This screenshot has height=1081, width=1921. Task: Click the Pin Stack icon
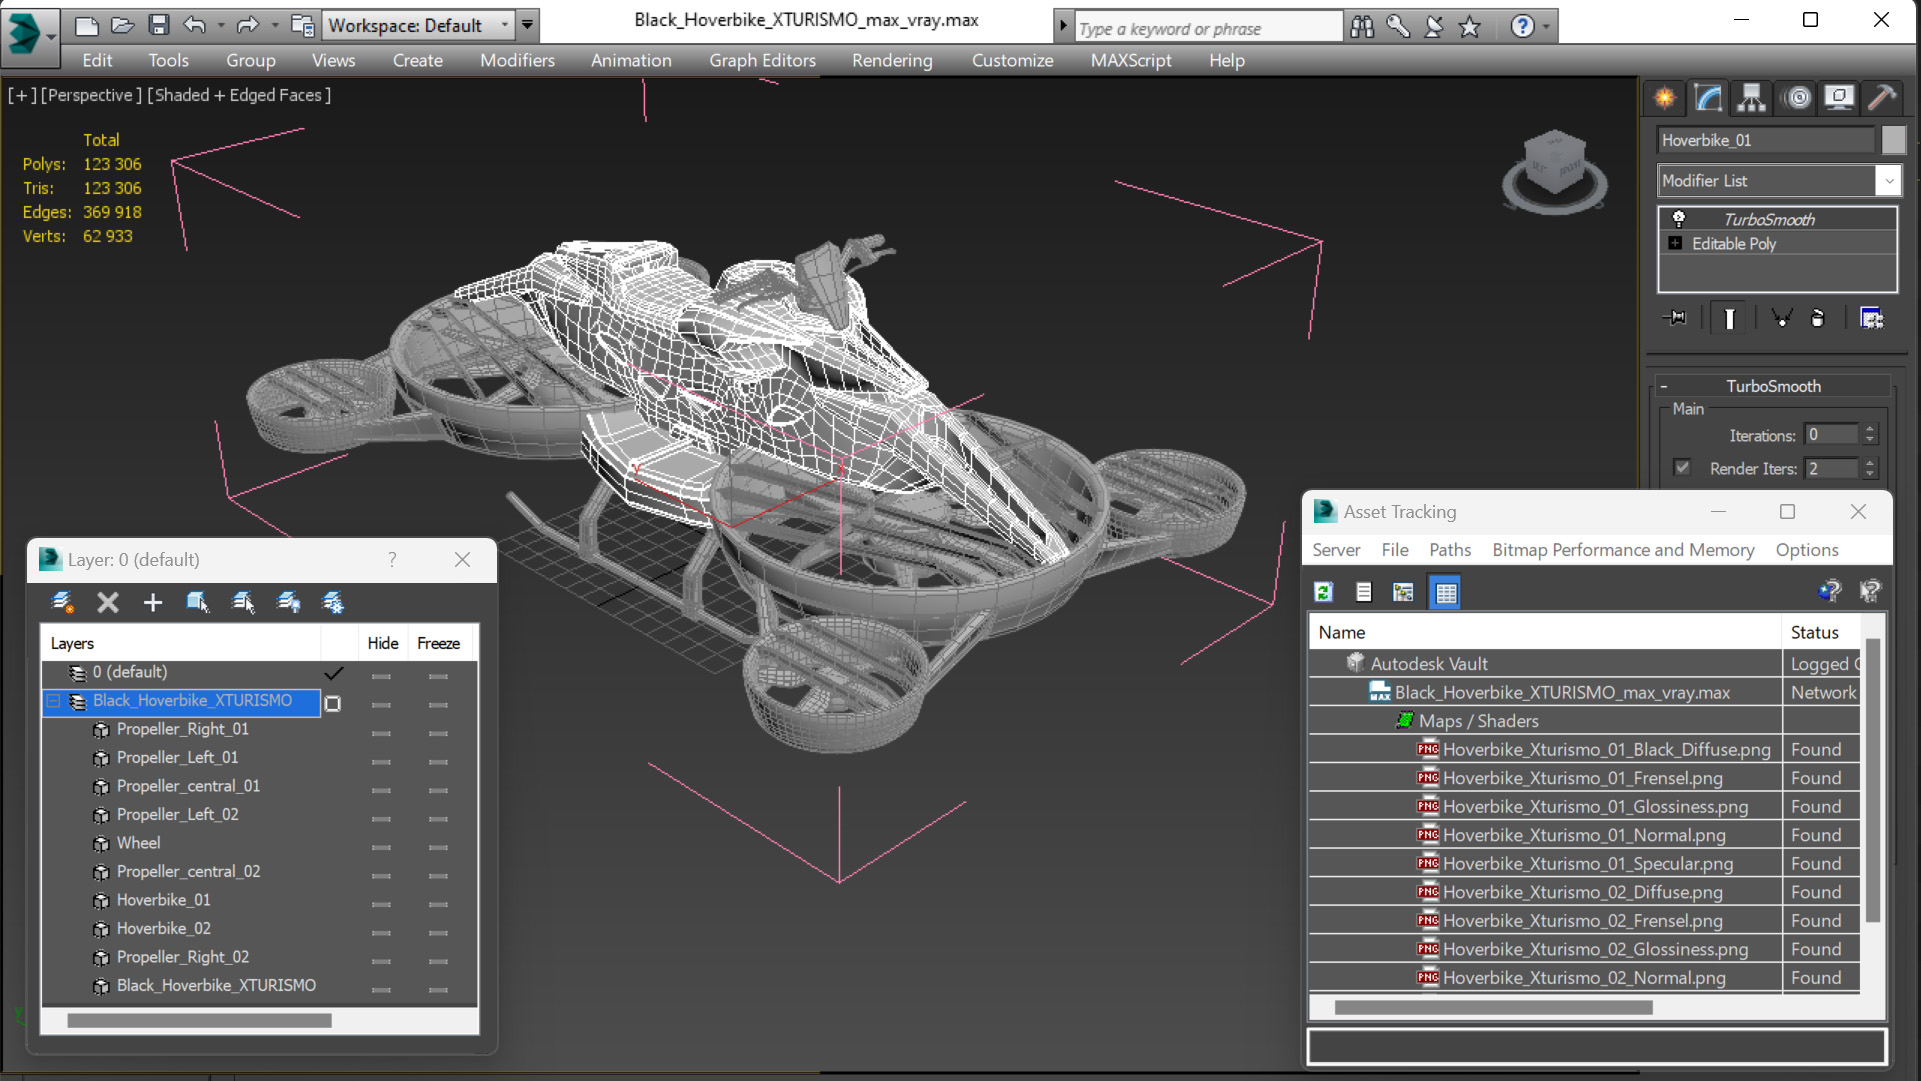[x=1675, y=318]
